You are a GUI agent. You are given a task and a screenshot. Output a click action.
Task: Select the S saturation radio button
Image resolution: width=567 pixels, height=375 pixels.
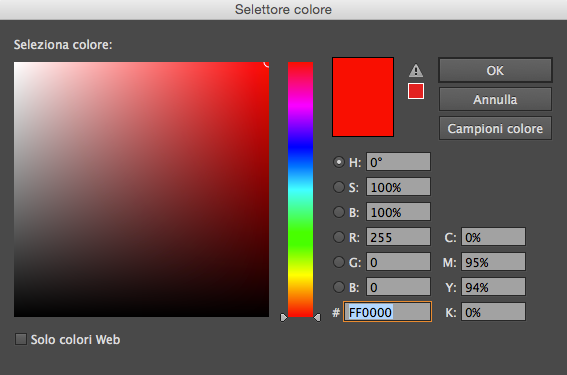(x=339, y=187)
